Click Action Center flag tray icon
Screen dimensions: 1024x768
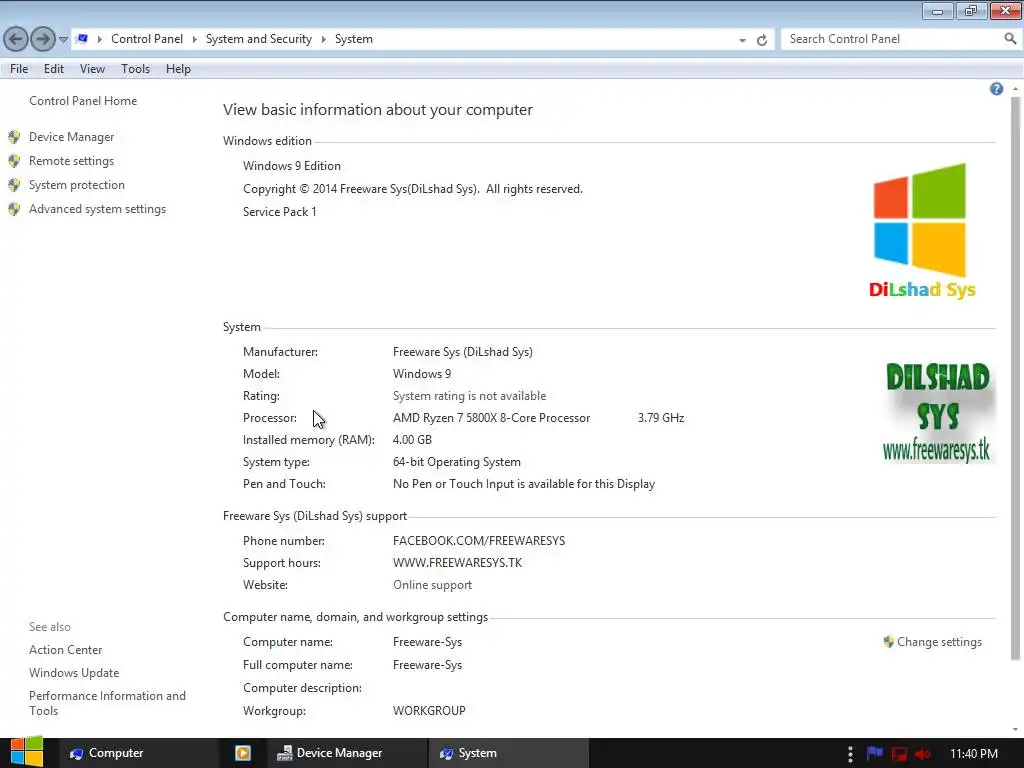[x=874, y=753]
